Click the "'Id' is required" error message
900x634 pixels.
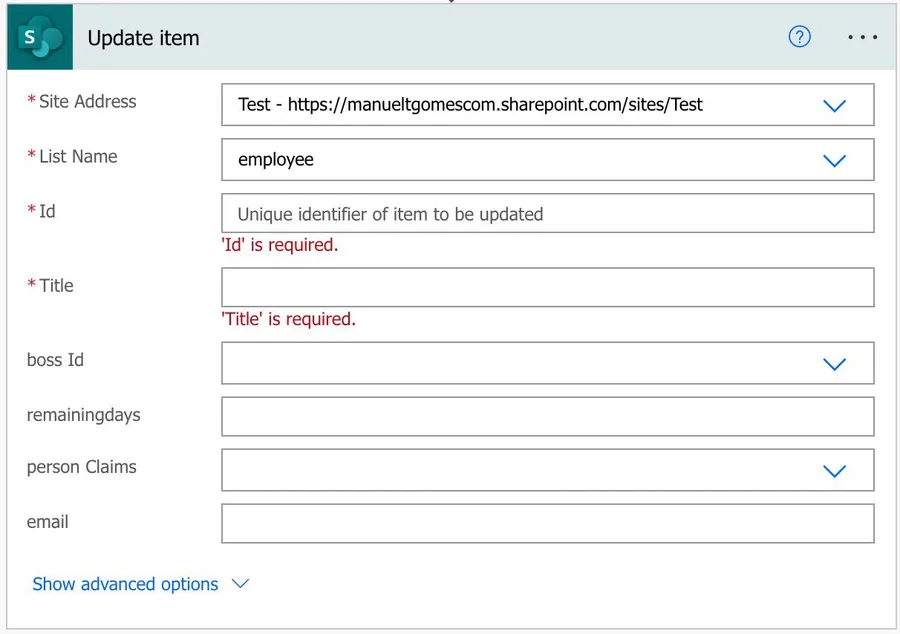279,245
